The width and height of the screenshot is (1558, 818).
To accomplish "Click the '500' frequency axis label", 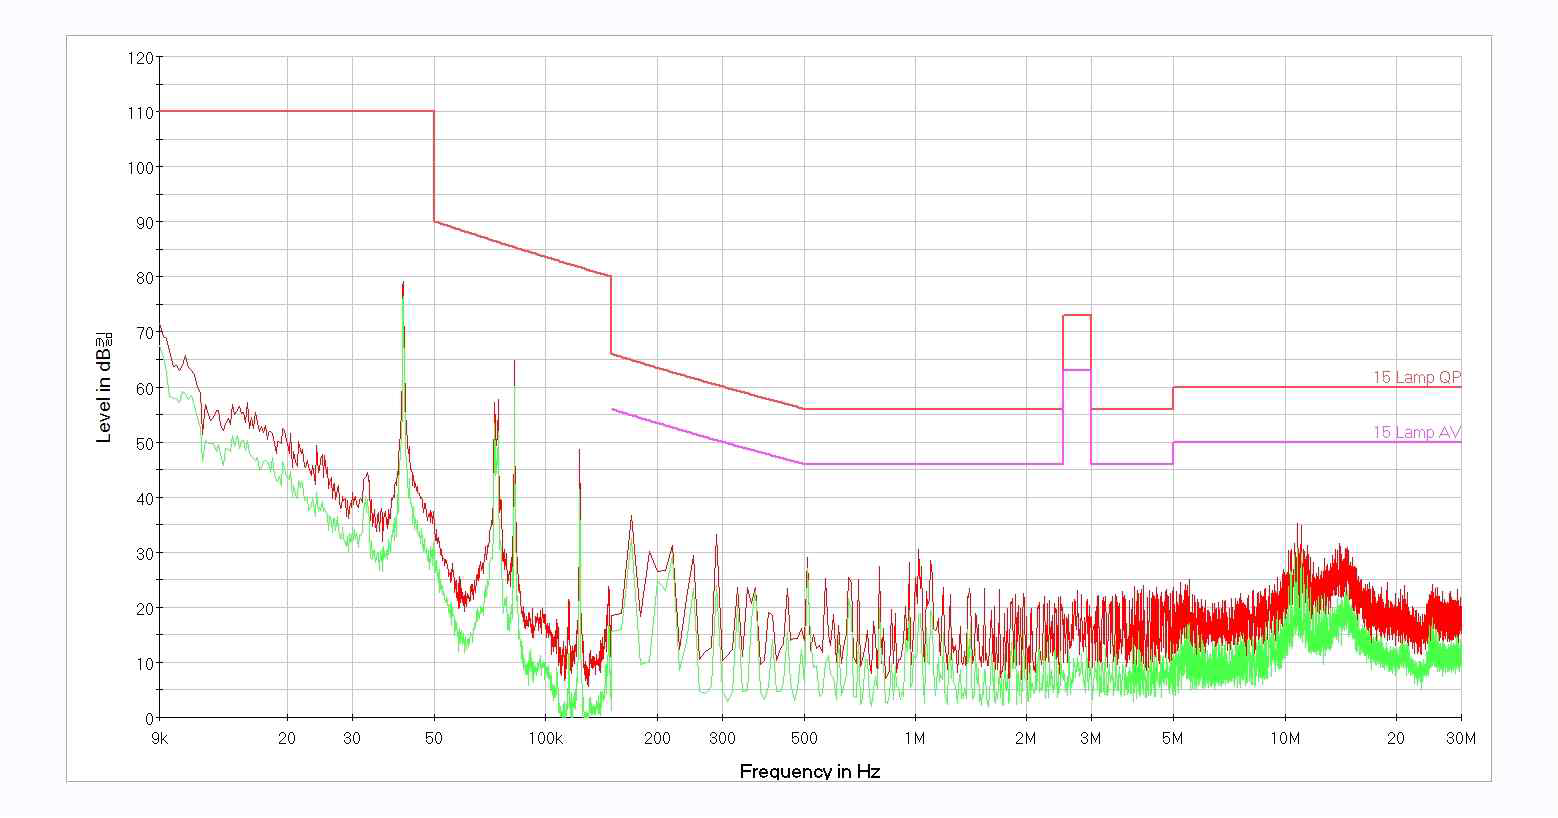I will [x=804, y=739].
